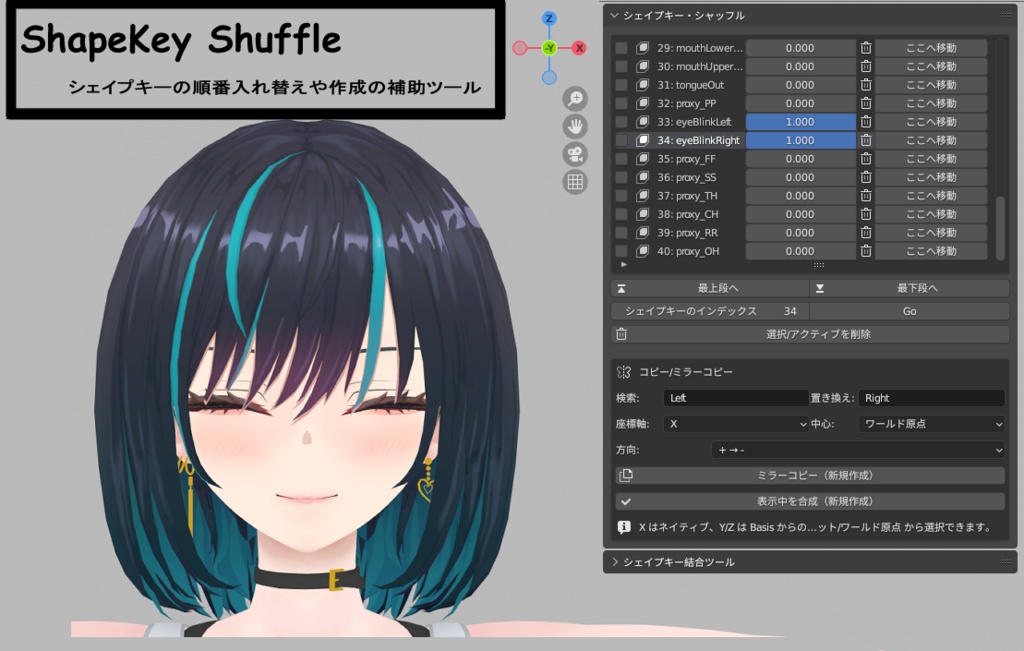The image size is (1024, 651).
Task: Click the copy icon on the ミラーコピー button
Action: click(625, 475)
